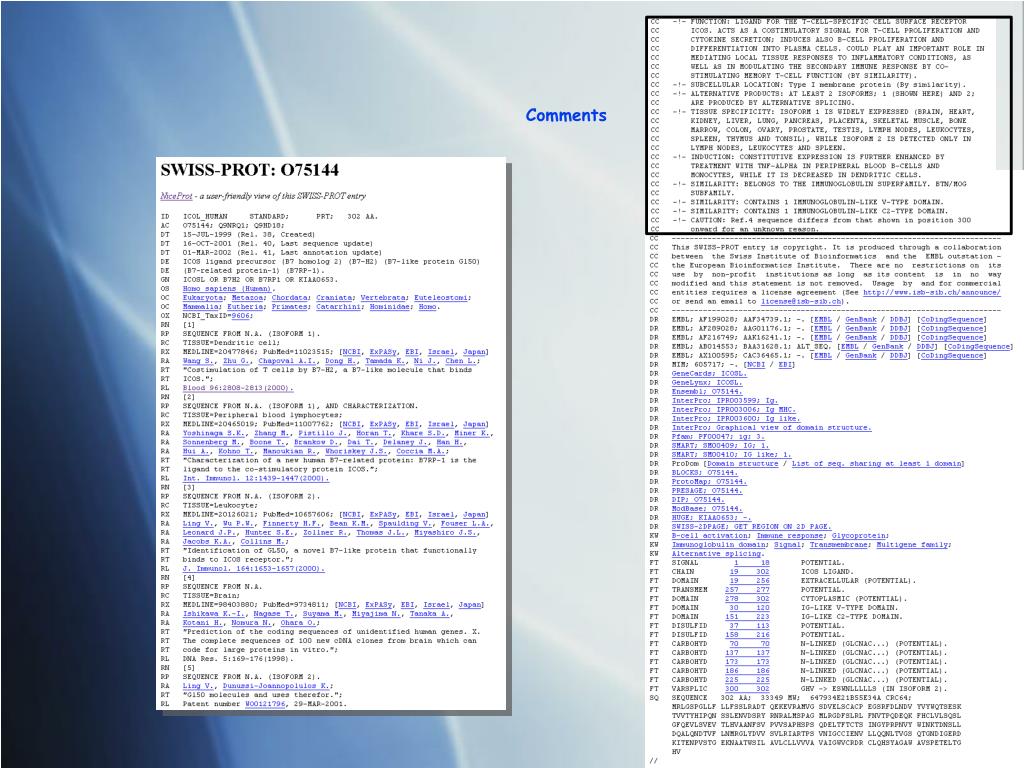Open the Euteleostomi taxonomy link

pyautogui.click(x=441, y=298)
